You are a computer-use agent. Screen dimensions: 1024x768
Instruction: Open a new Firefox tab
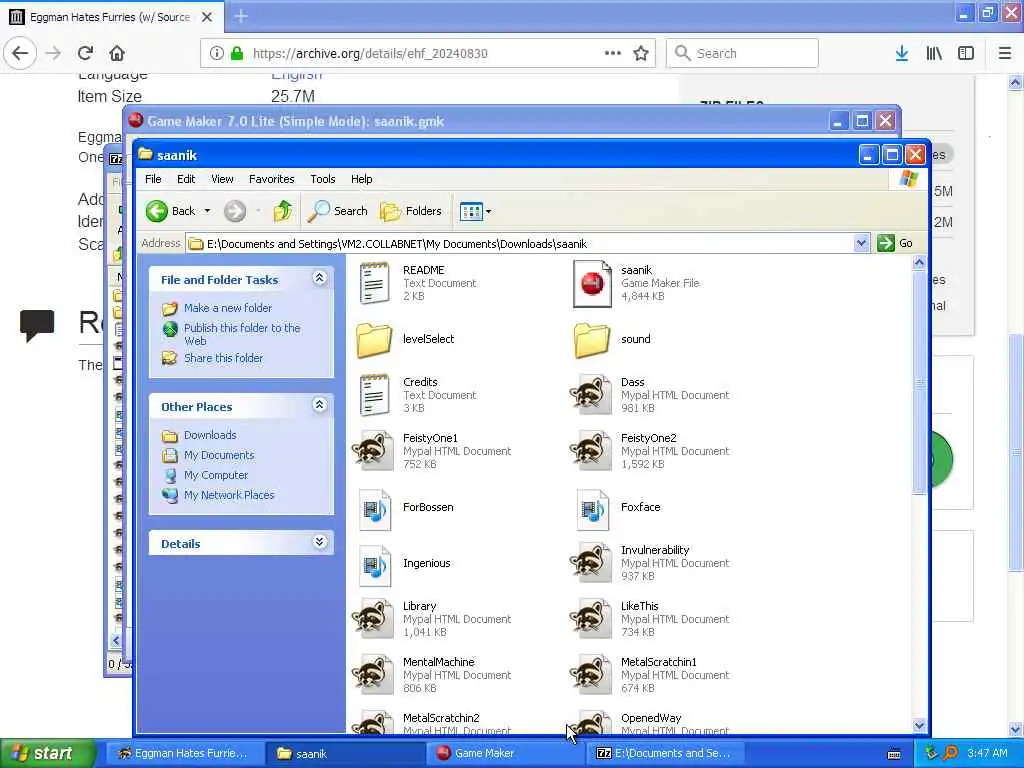(241, 16)
